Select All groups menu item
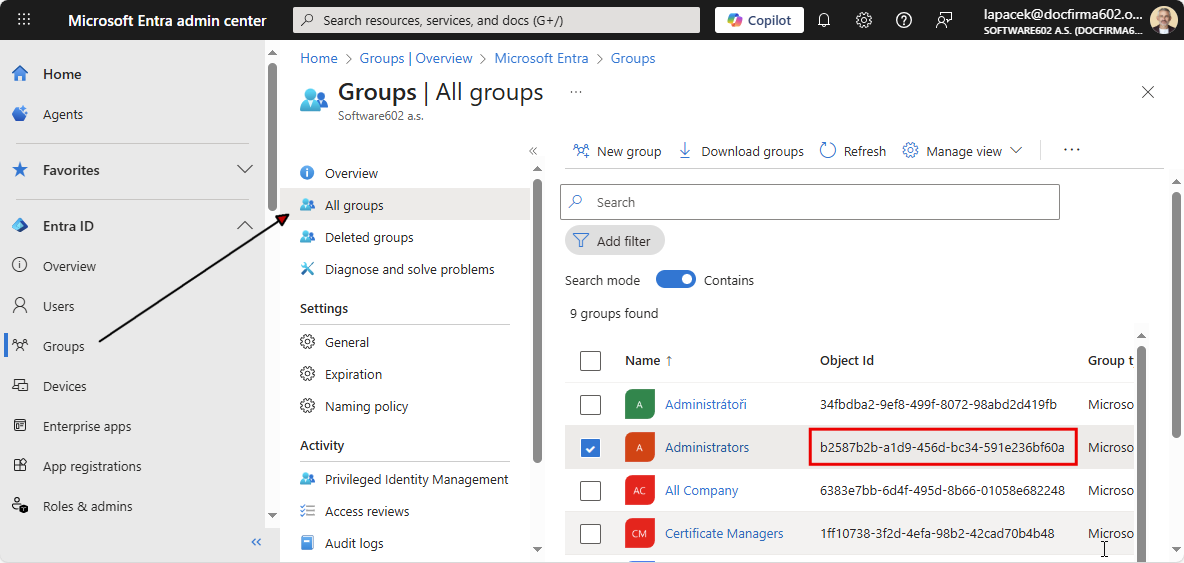1184x563 pixels. pyautogui.click(x=405, y=205)
